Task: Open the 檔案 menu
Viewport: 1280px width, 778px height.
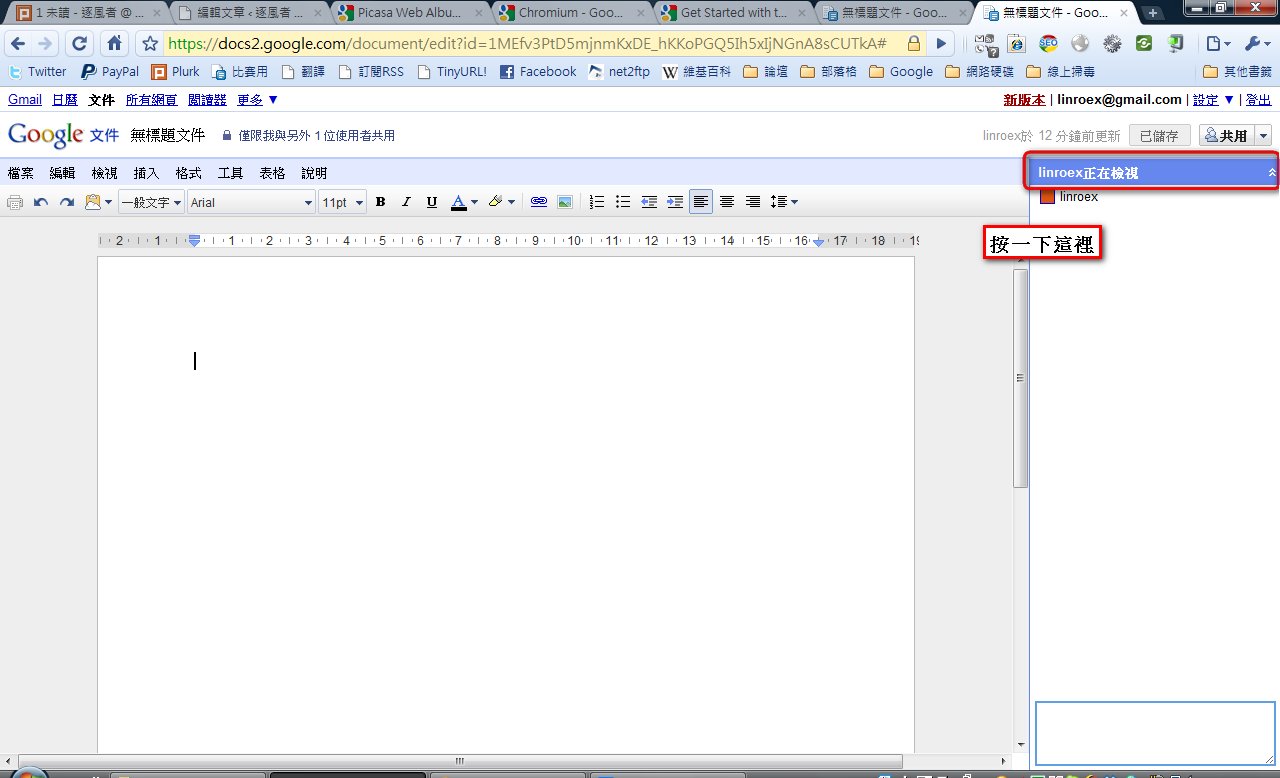Action: [x=20, y=173]
